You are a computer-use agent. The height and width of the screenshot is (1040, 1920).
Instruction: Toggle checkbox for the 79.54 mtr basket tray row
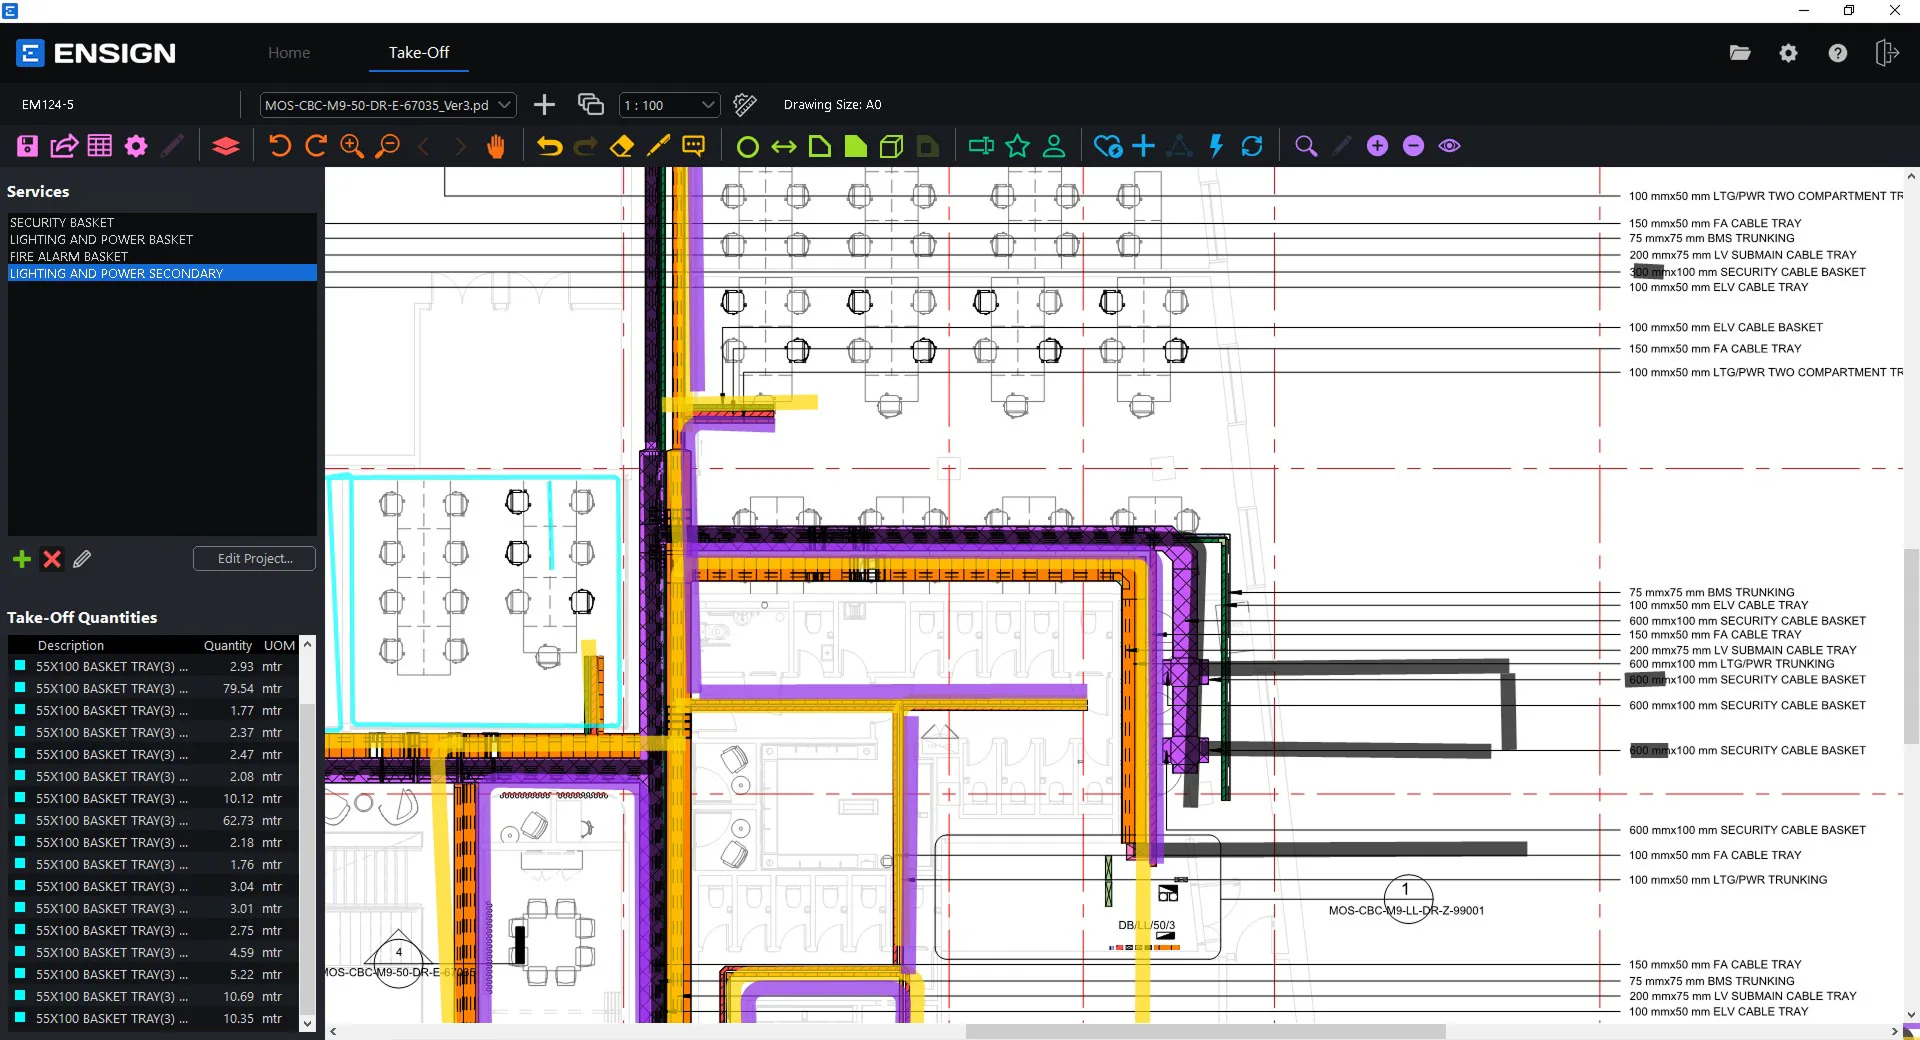(x=19, y=688)
